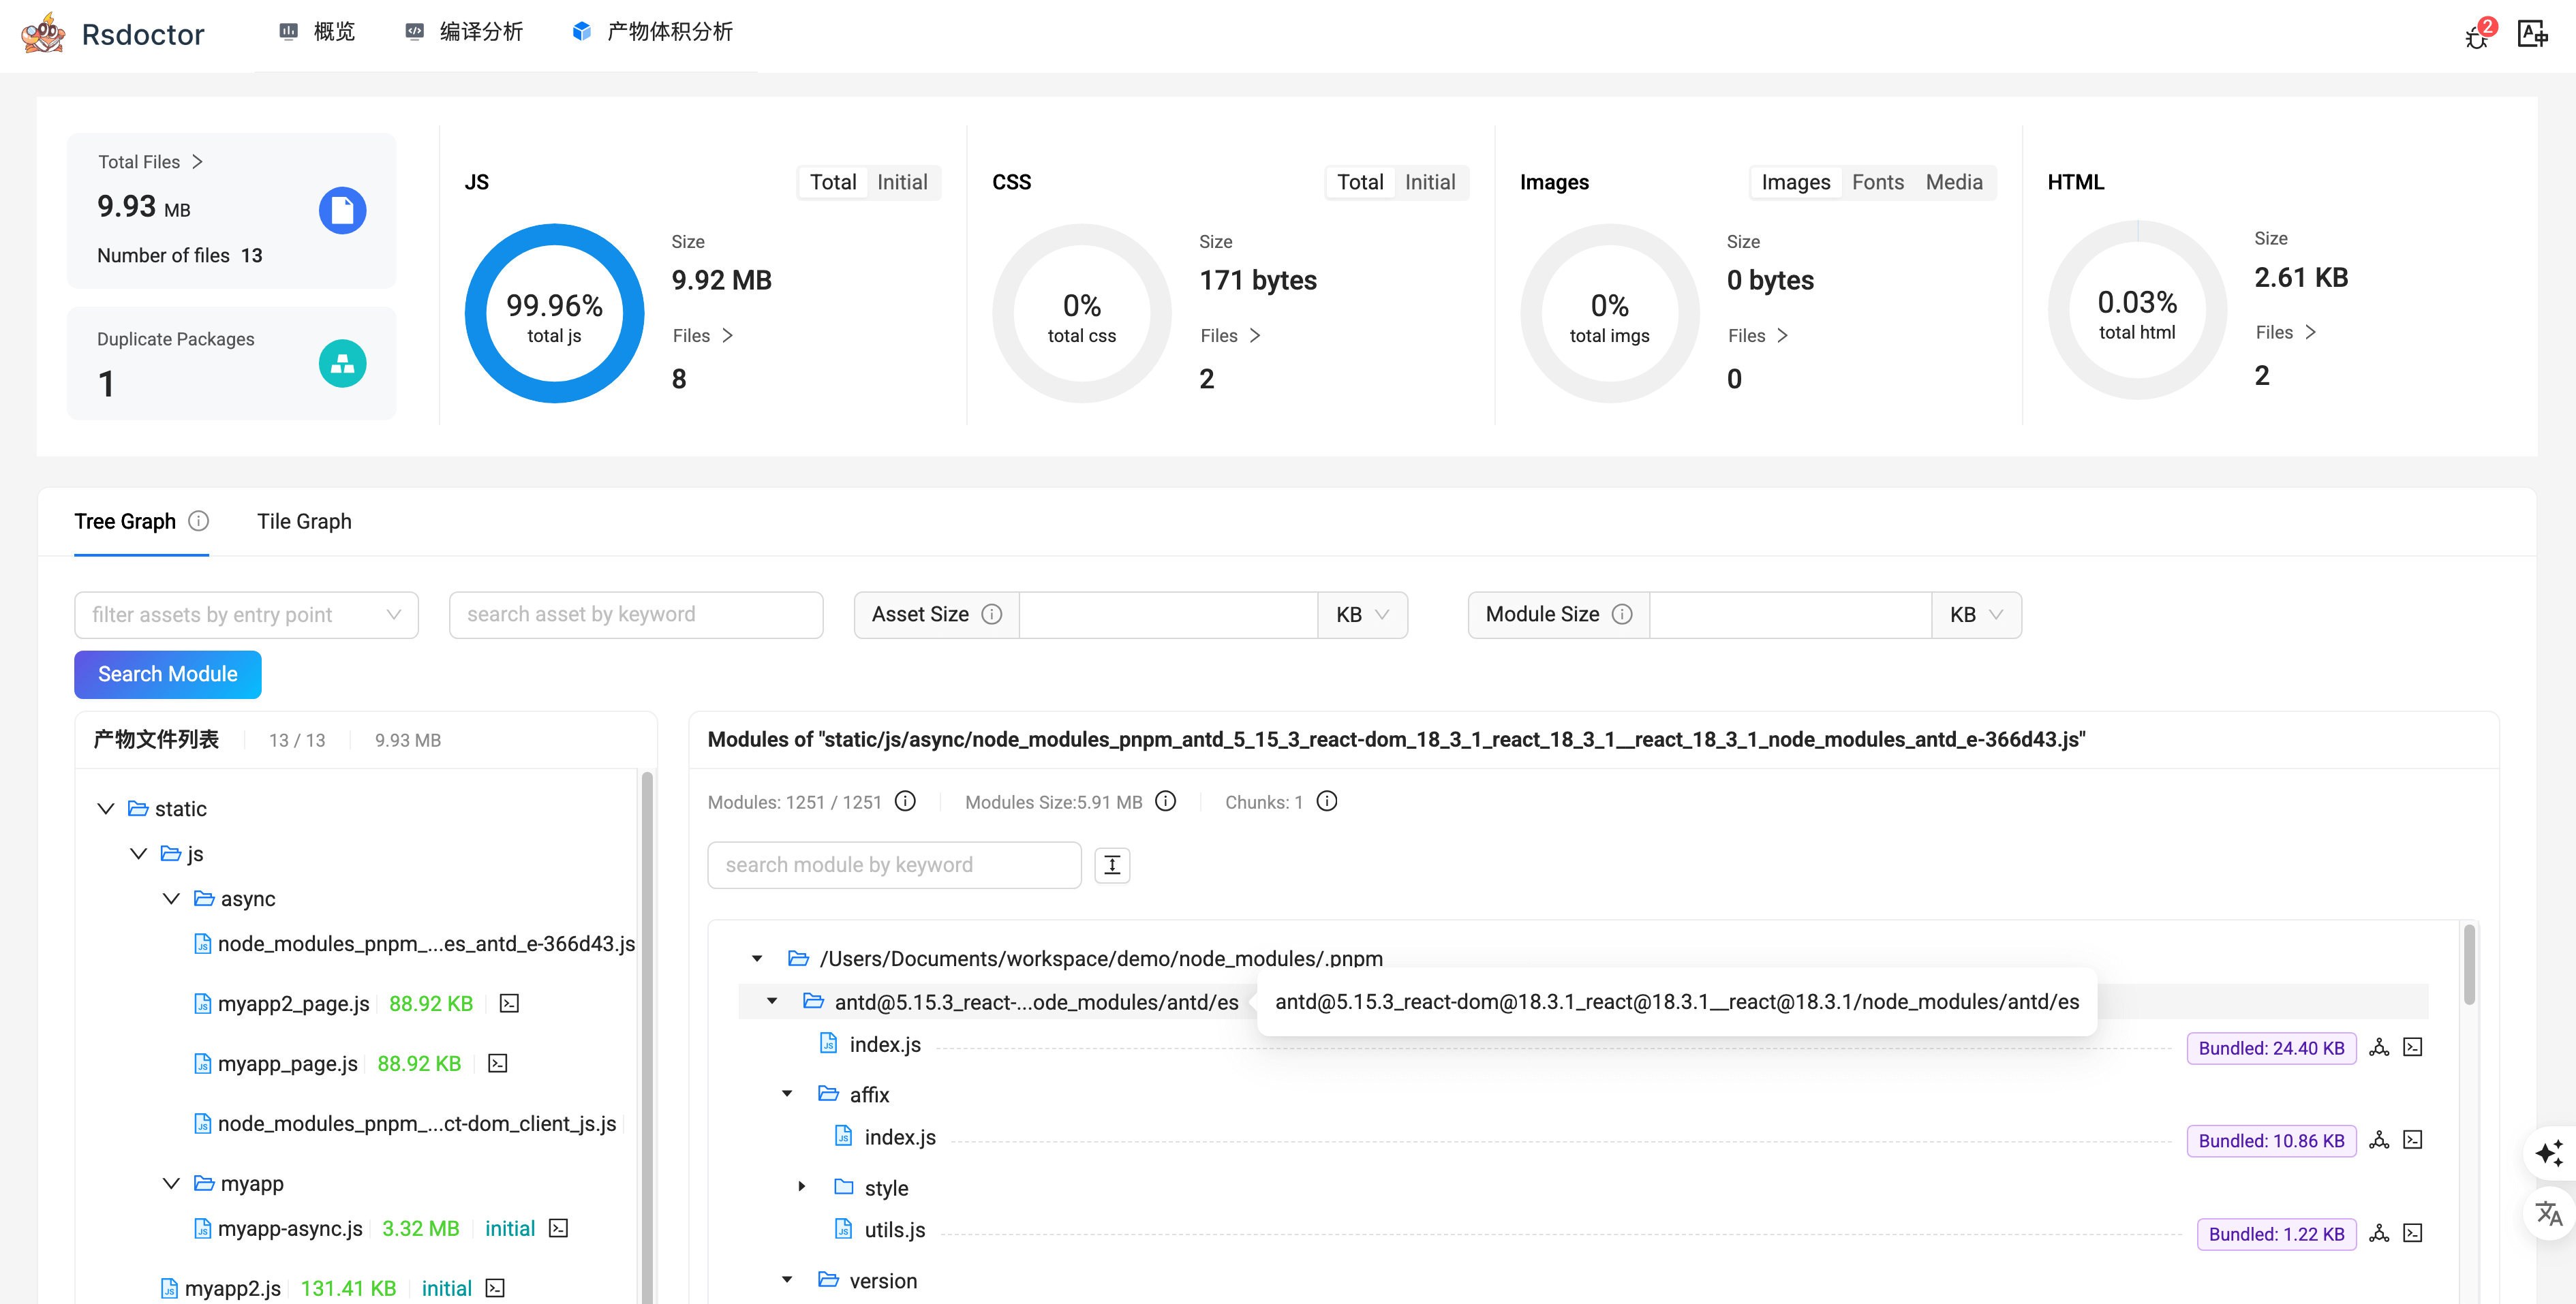Screen dimensions: 2576x1304
Task: Open Images Files link
Action: click(x=1758, y=335)
